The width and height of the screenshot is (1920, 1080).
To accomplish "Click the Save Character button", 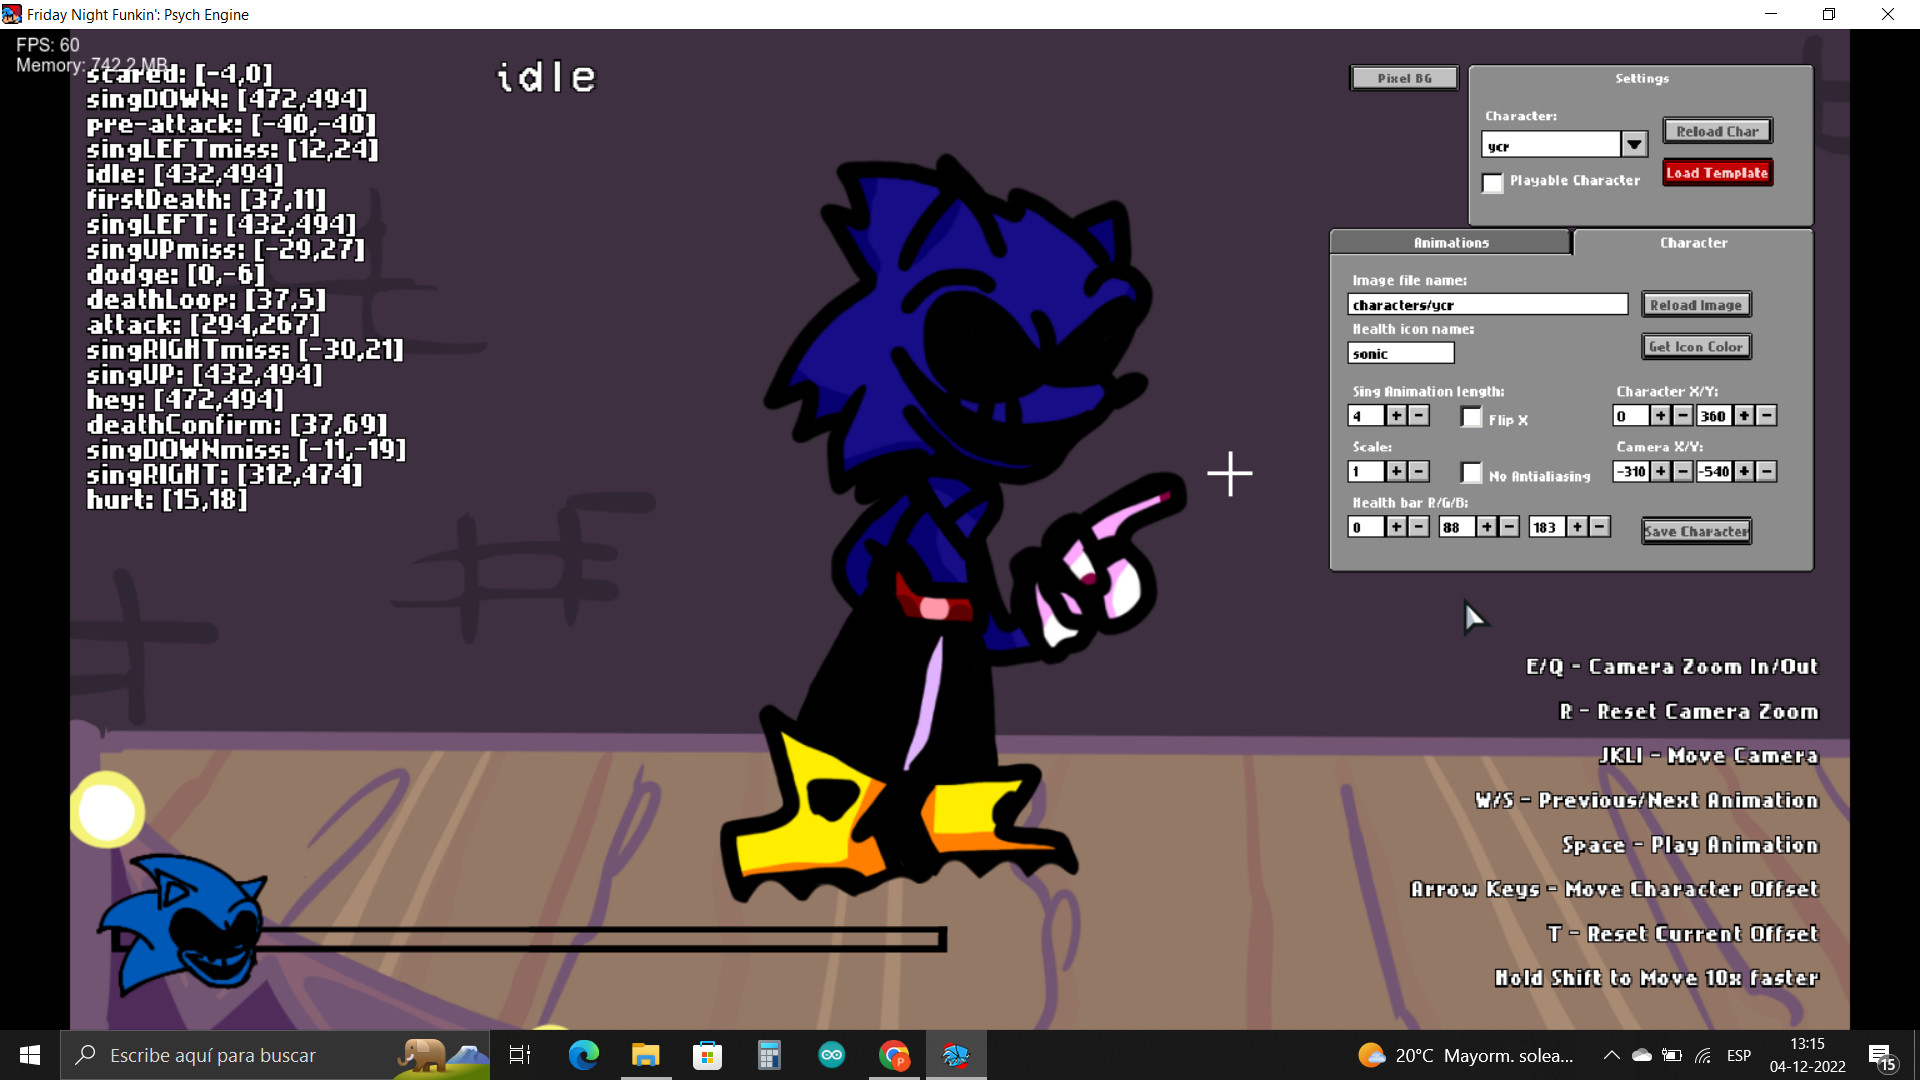I will [1696, 531].
